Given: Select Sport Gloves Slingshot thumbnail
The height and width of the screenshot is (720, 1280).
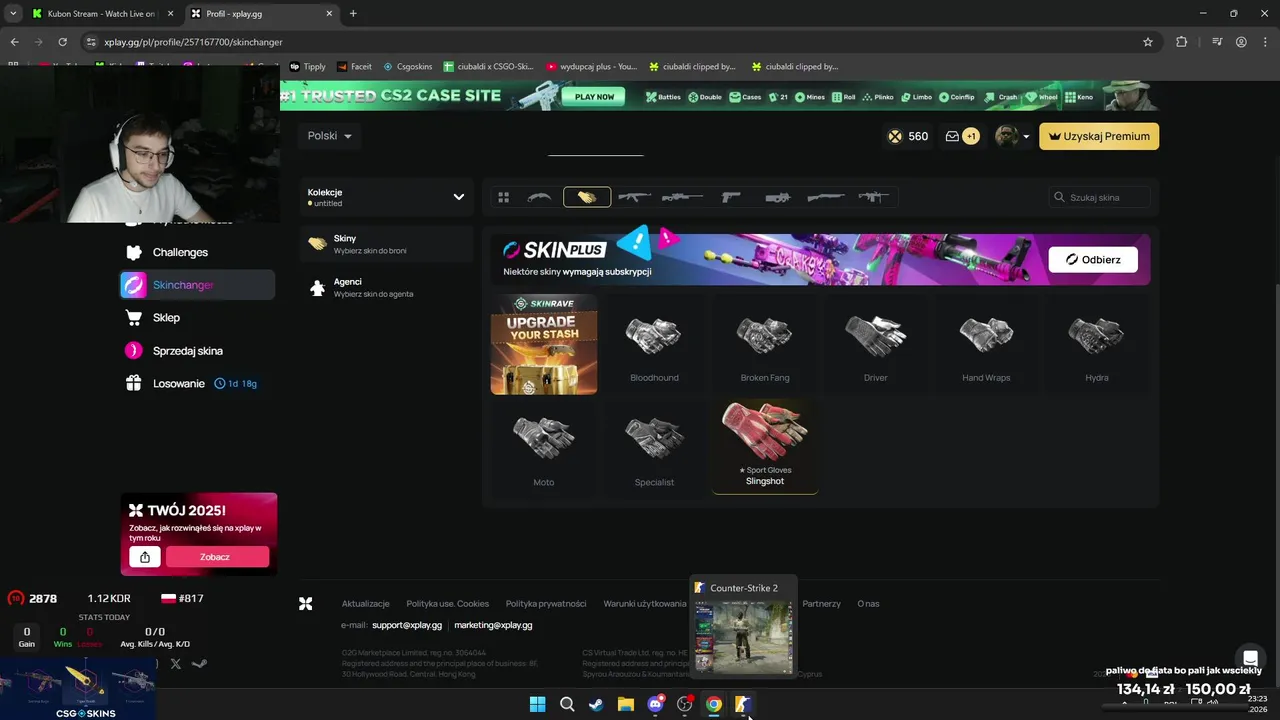Looking at the screenshot, I should pos(765,447).
